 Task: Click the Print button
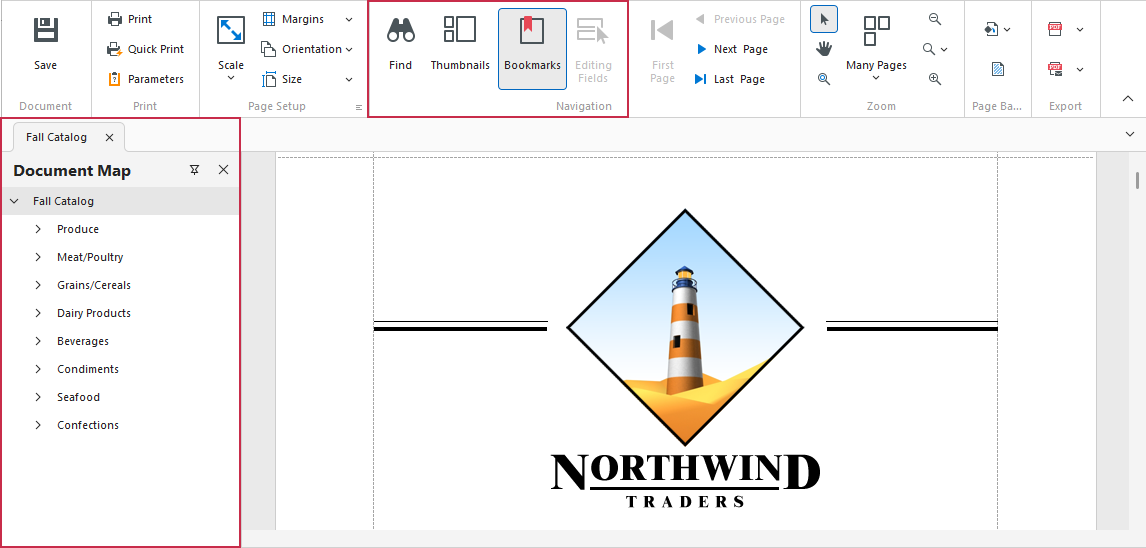click(130, 19)
